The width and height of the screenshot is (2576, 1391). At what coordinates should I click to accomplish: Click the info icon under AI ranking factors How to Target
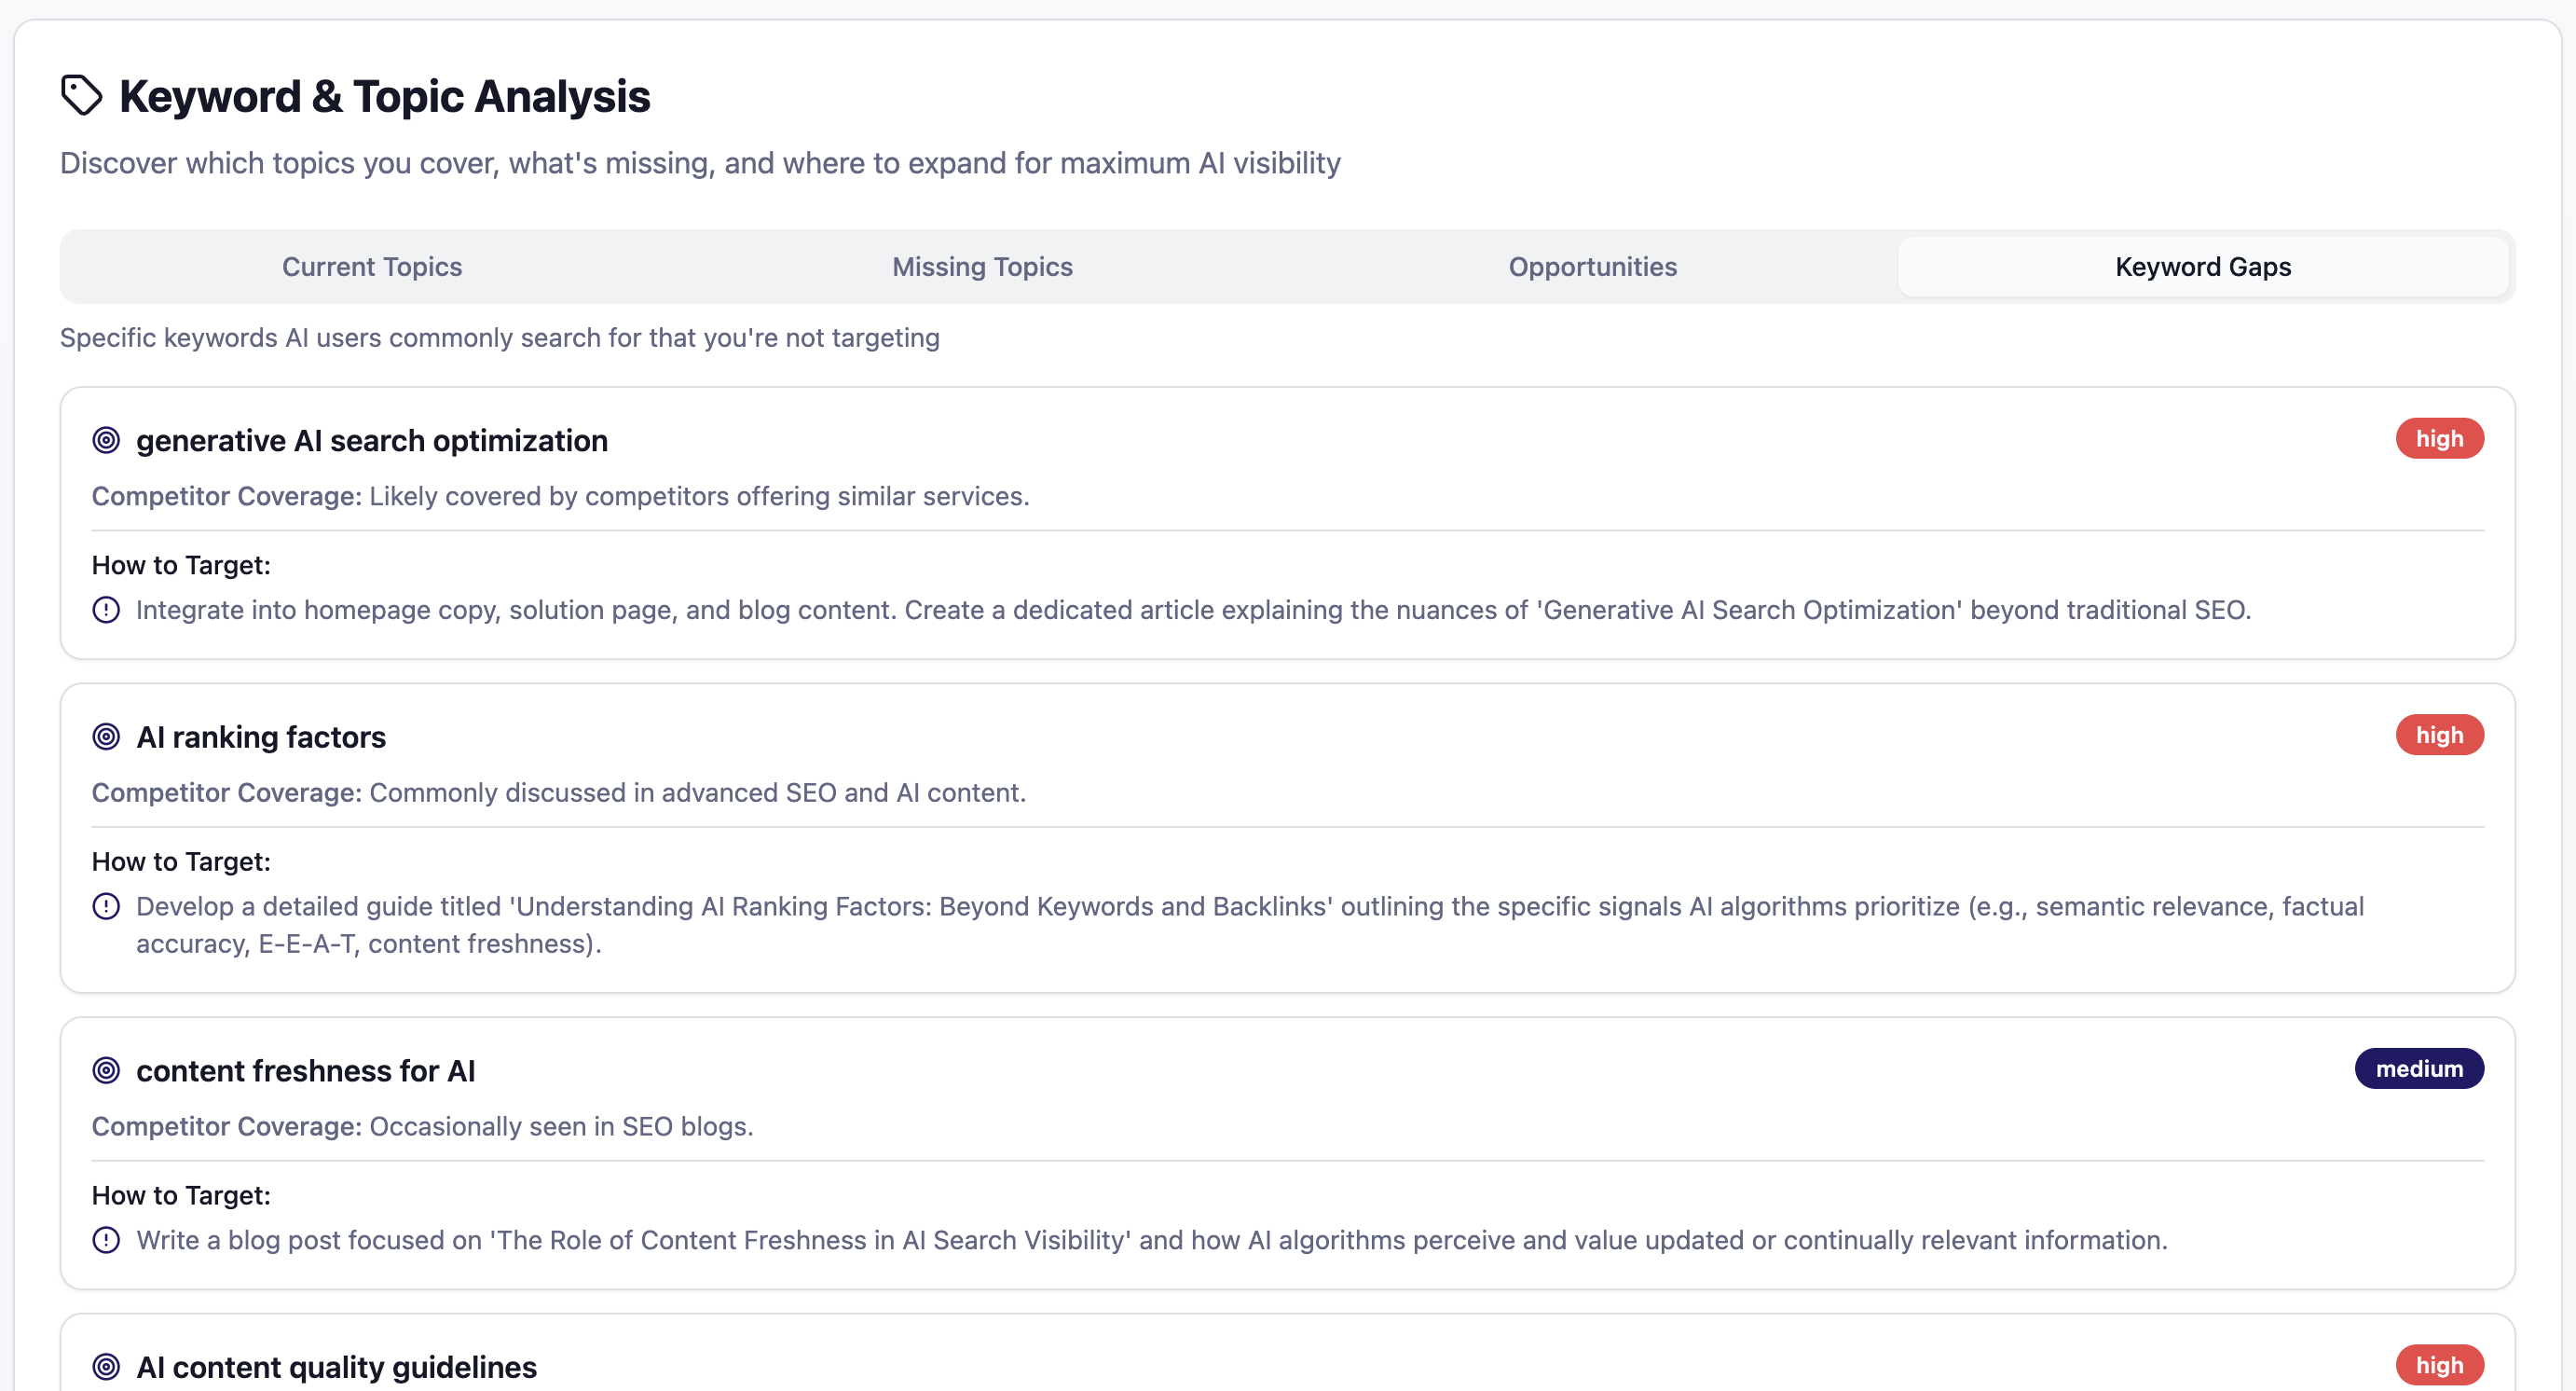tap(107, 907)
